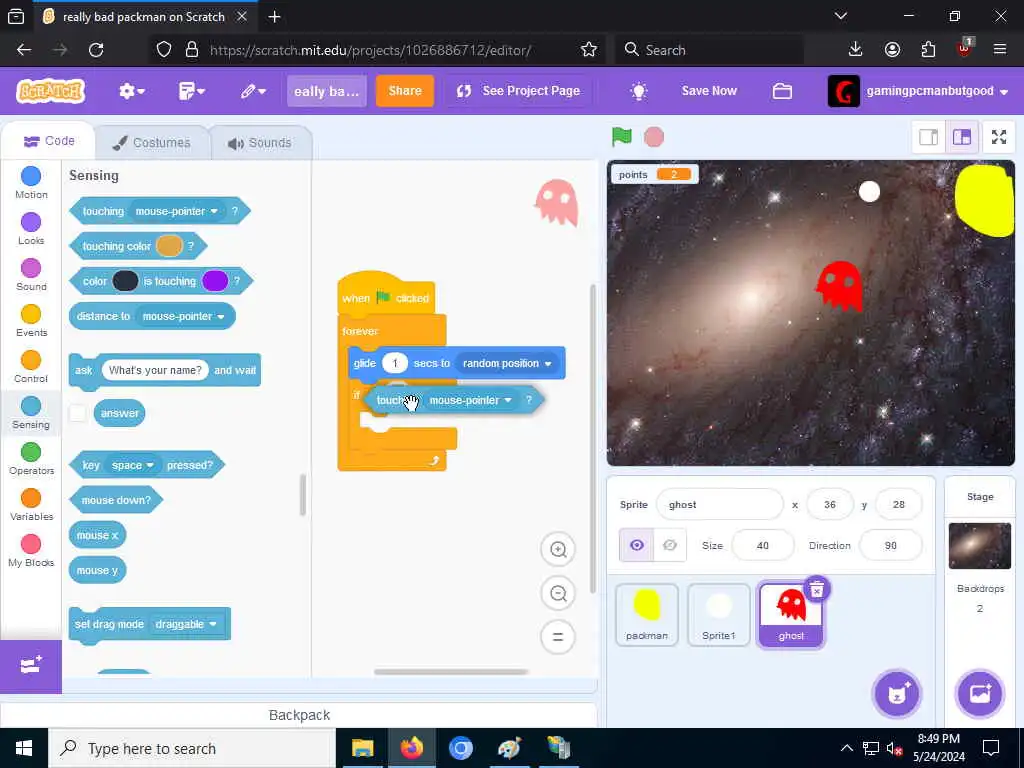This screenshot has height=768, width=1024.
Task: Pick the dark color swatch in color block
Action: [x=125, y=281]
